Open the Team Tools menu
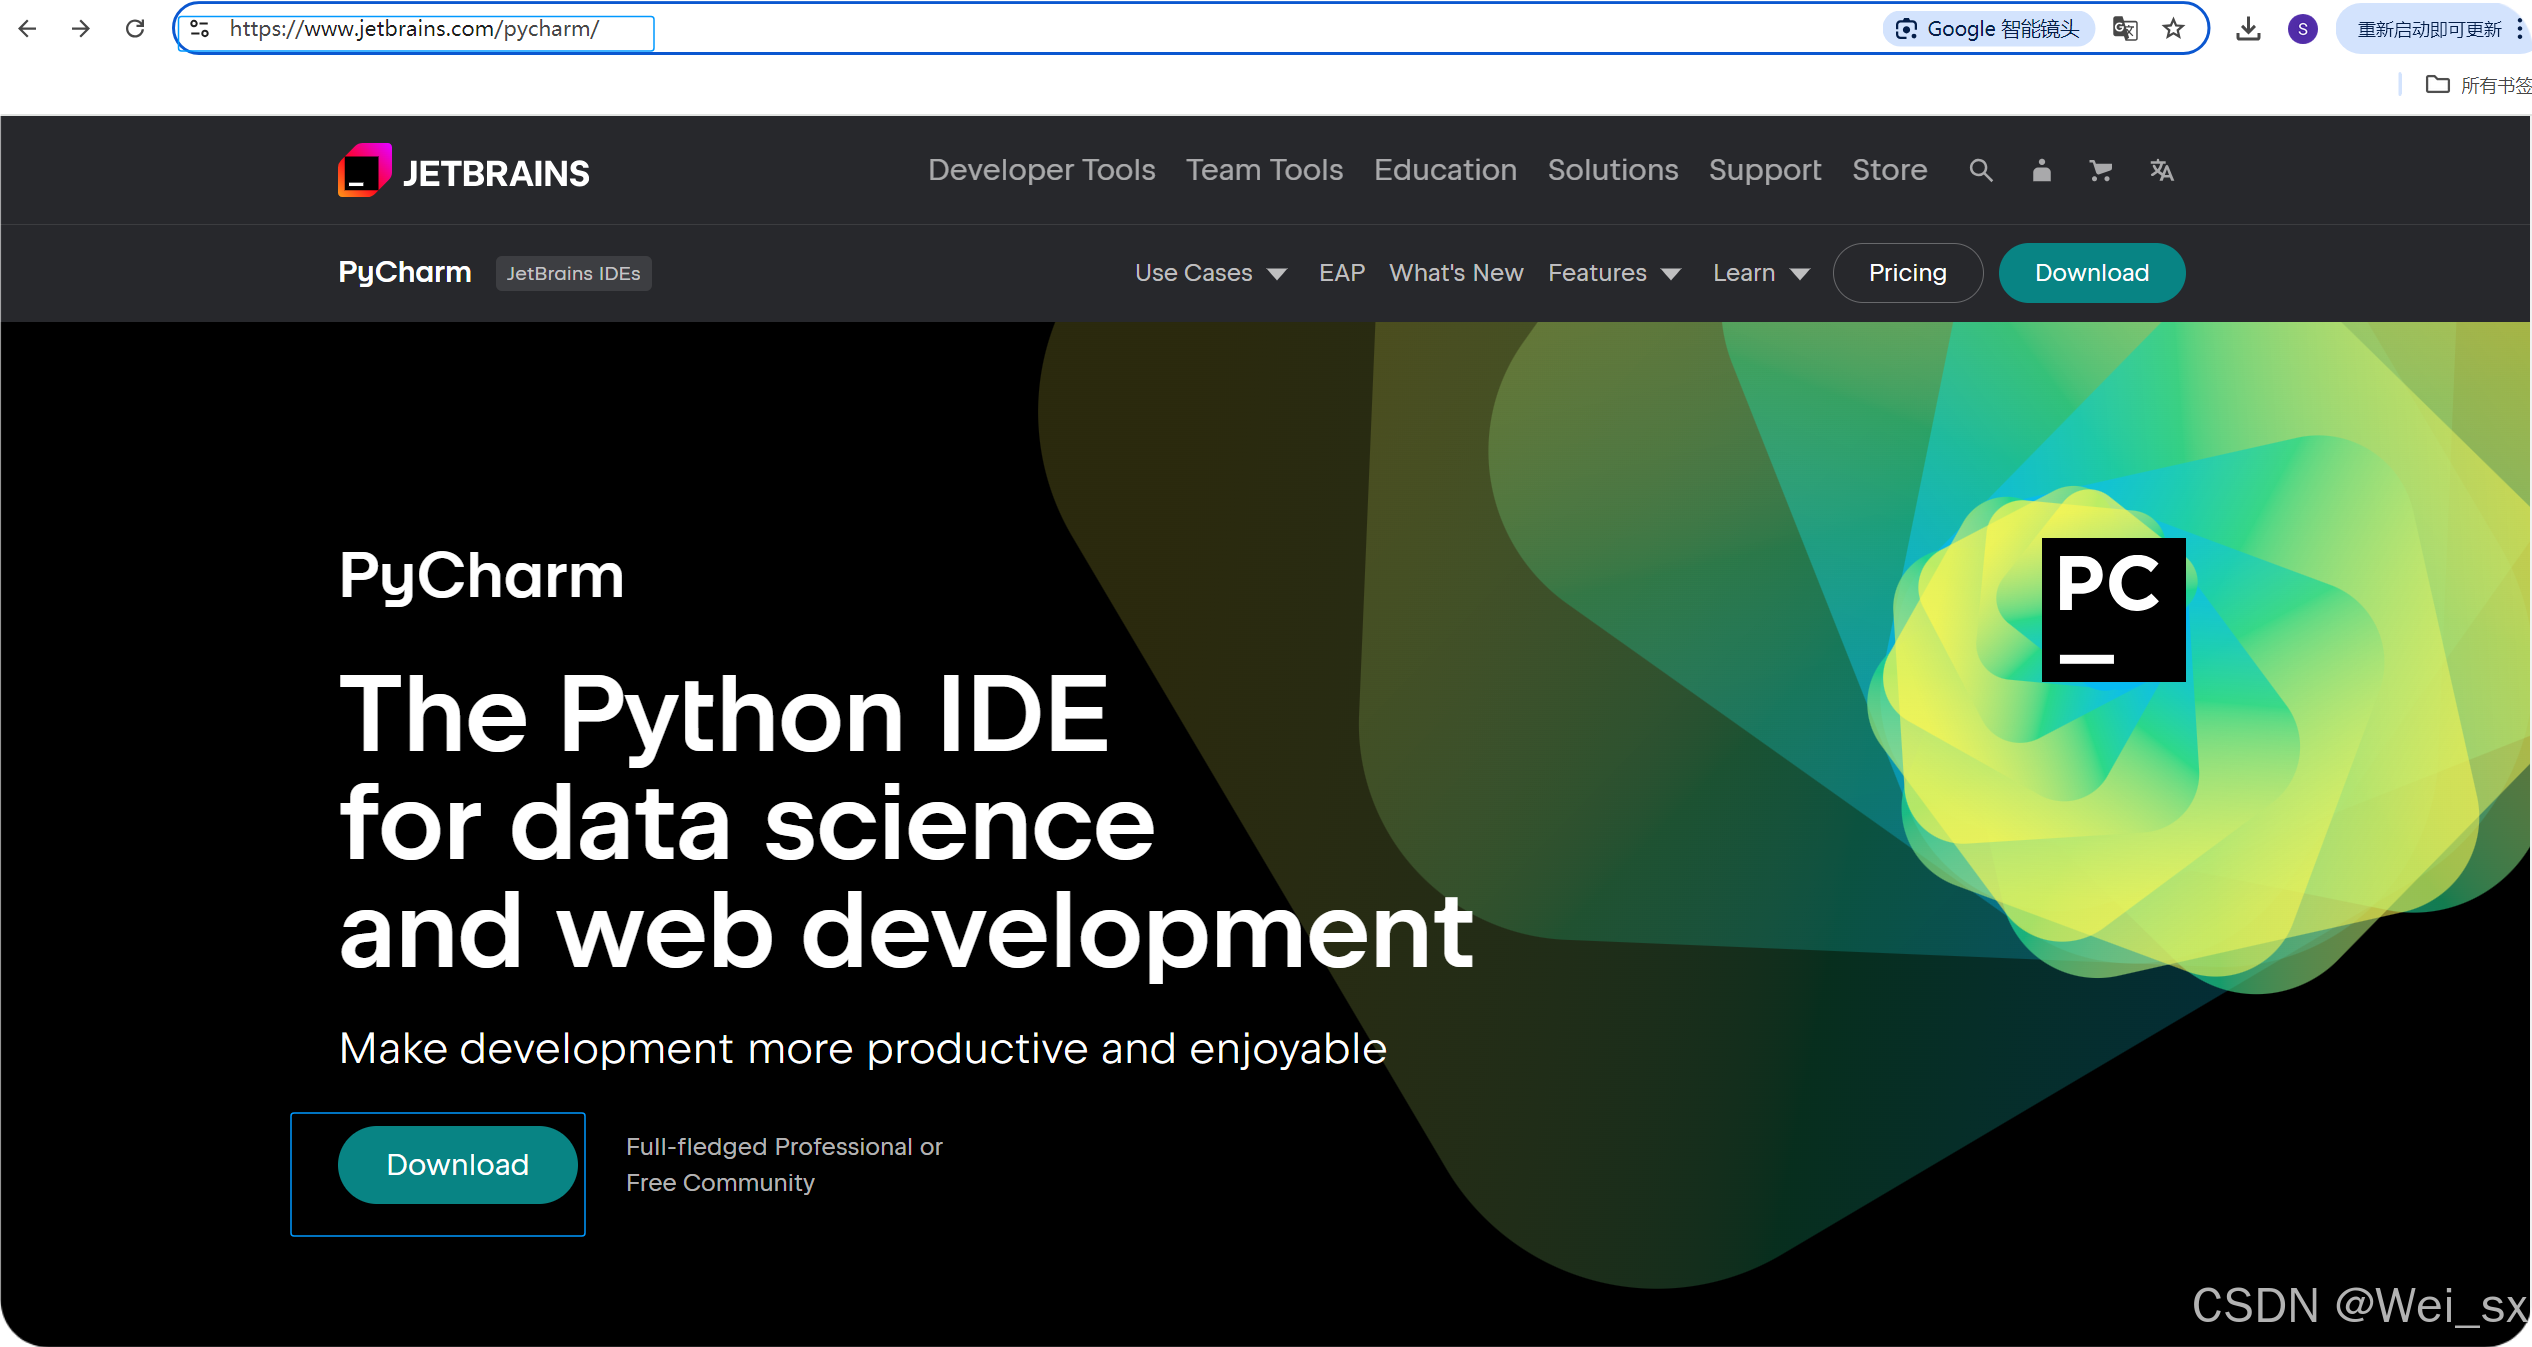 coord(1264,170)
